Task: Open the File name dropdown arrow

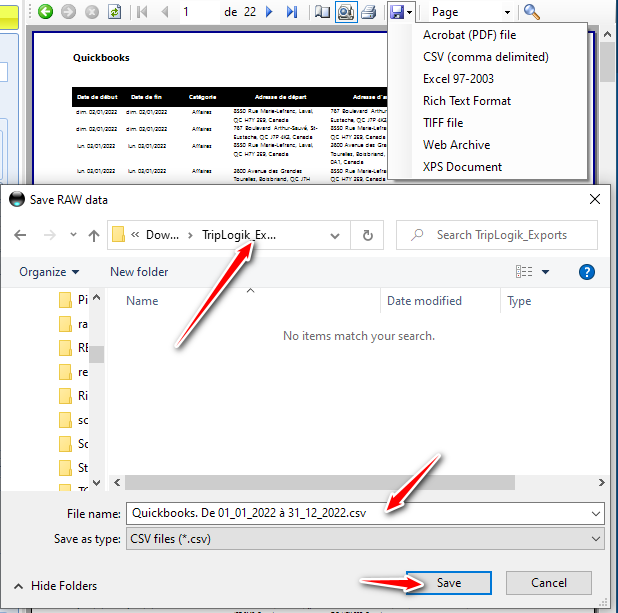Action: point(596,514)
